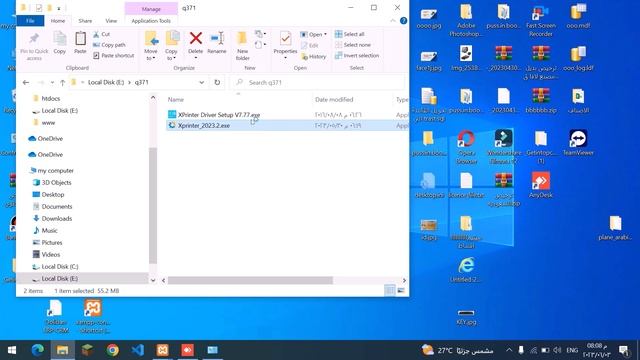Show hidden system tray icons
640x360 pixels.
pos(509,350)
